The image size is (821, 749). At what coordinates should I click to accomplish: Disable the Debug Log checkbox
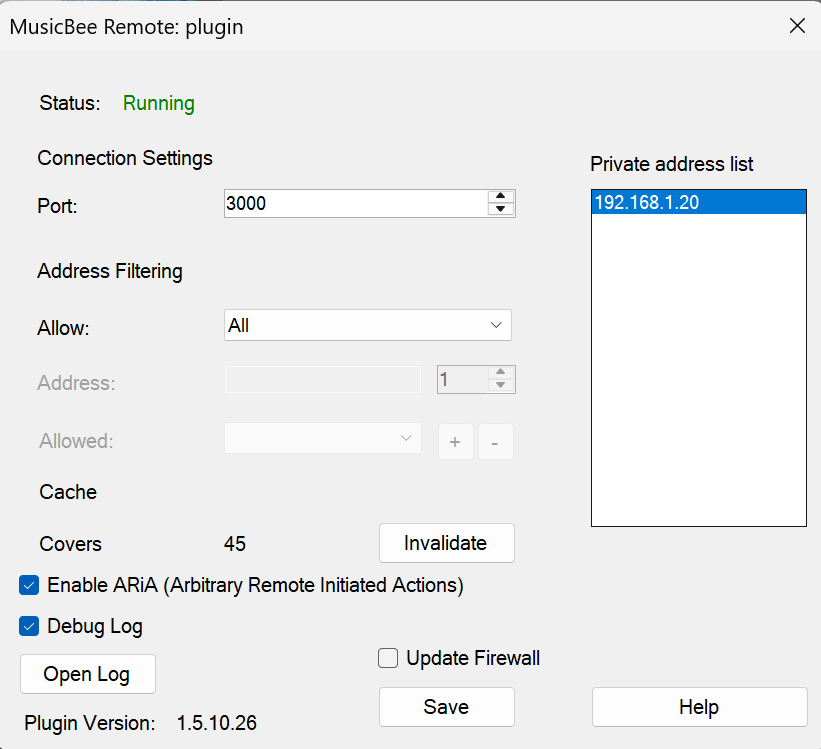(29, 627)
